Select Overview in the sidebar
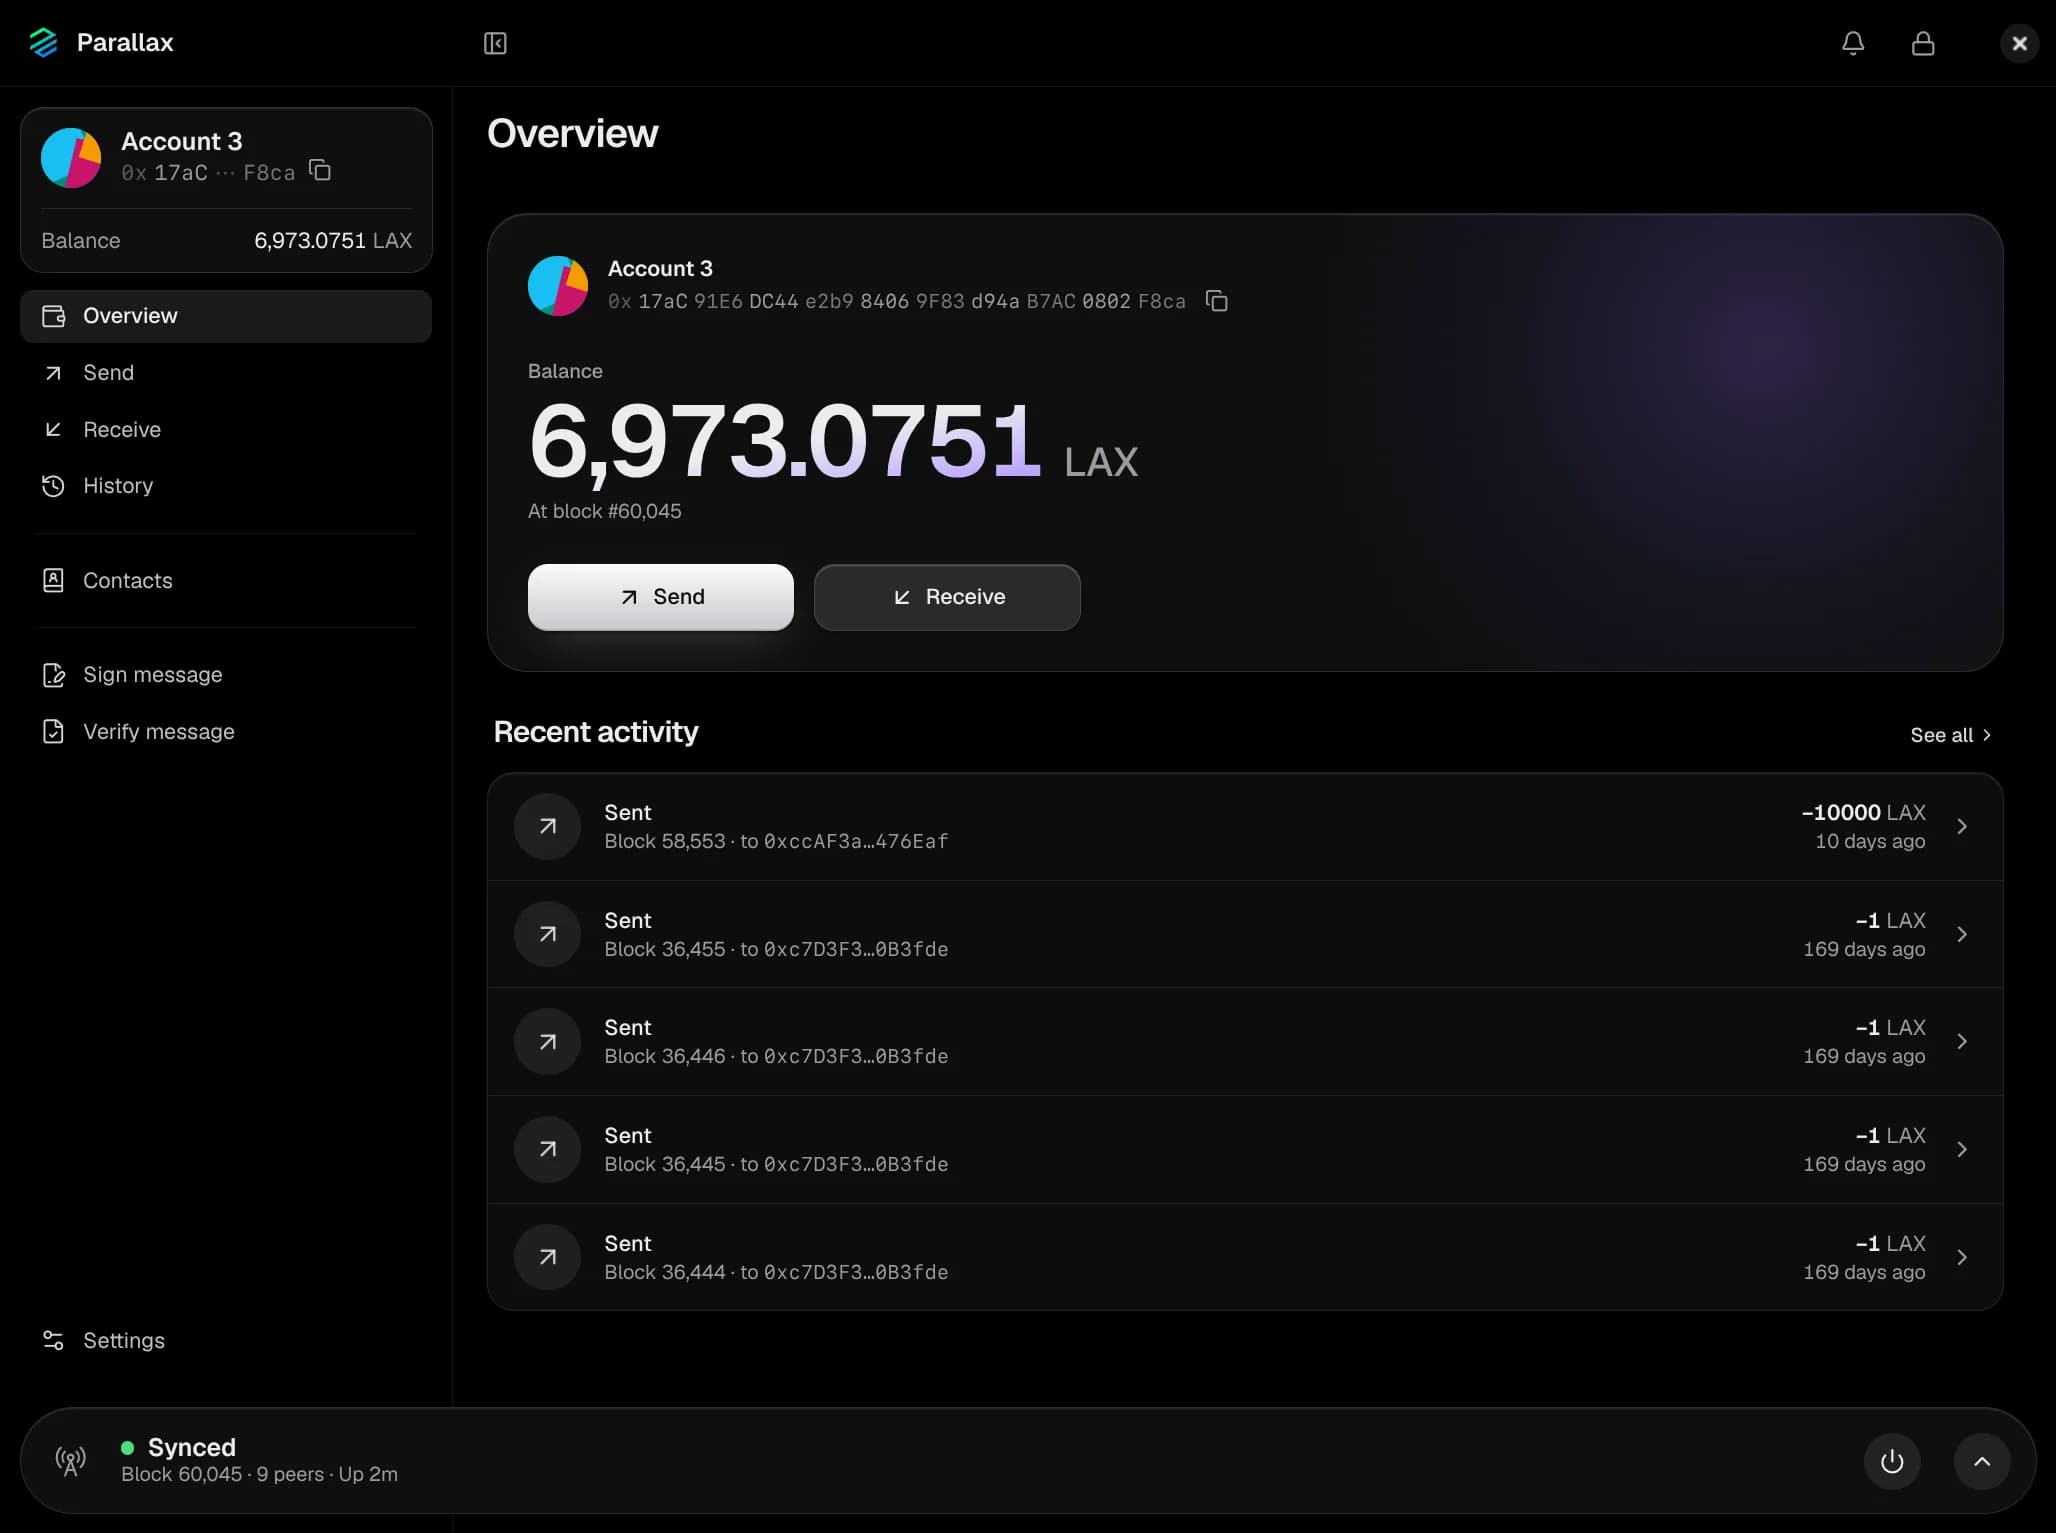Viewport: 2056px width, 1533px height. click(x=226, y=316)
